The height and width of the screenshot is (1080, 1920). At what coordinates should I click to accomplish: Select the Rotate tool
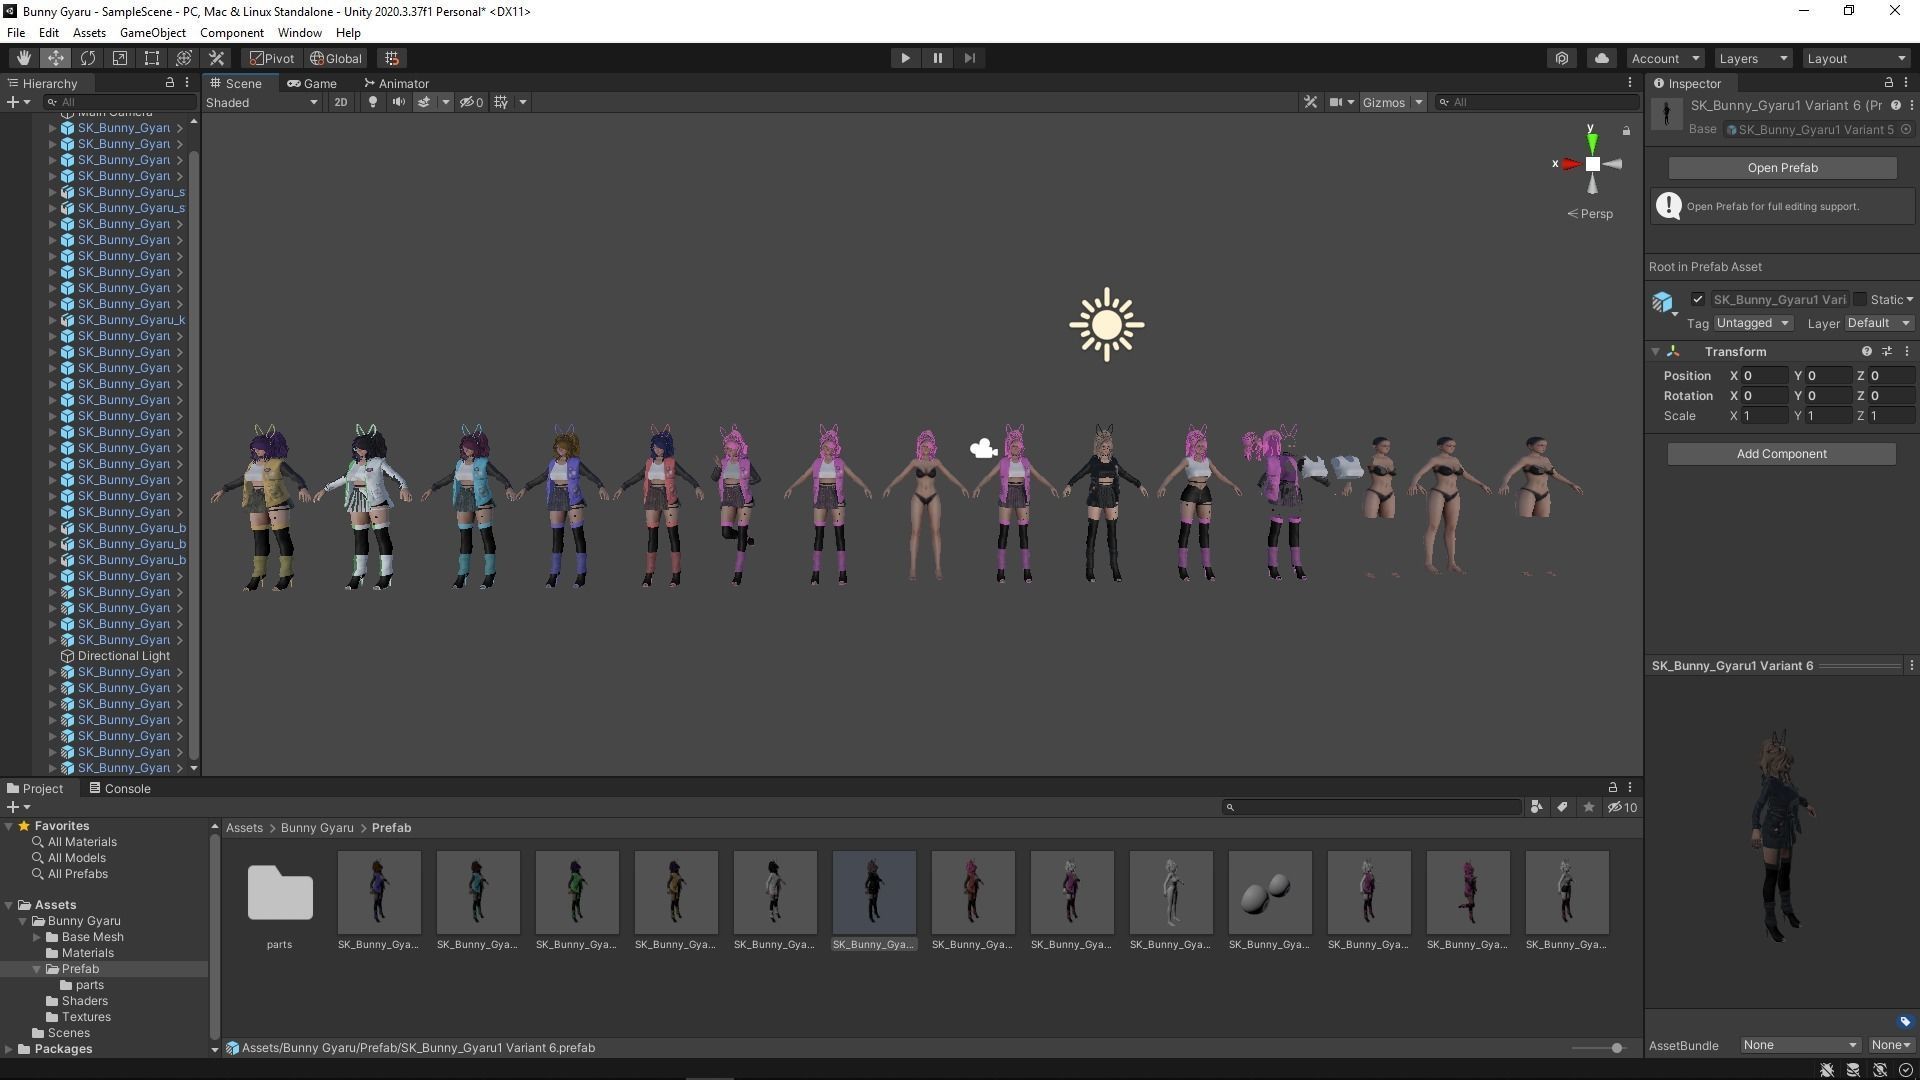(88, 58)
